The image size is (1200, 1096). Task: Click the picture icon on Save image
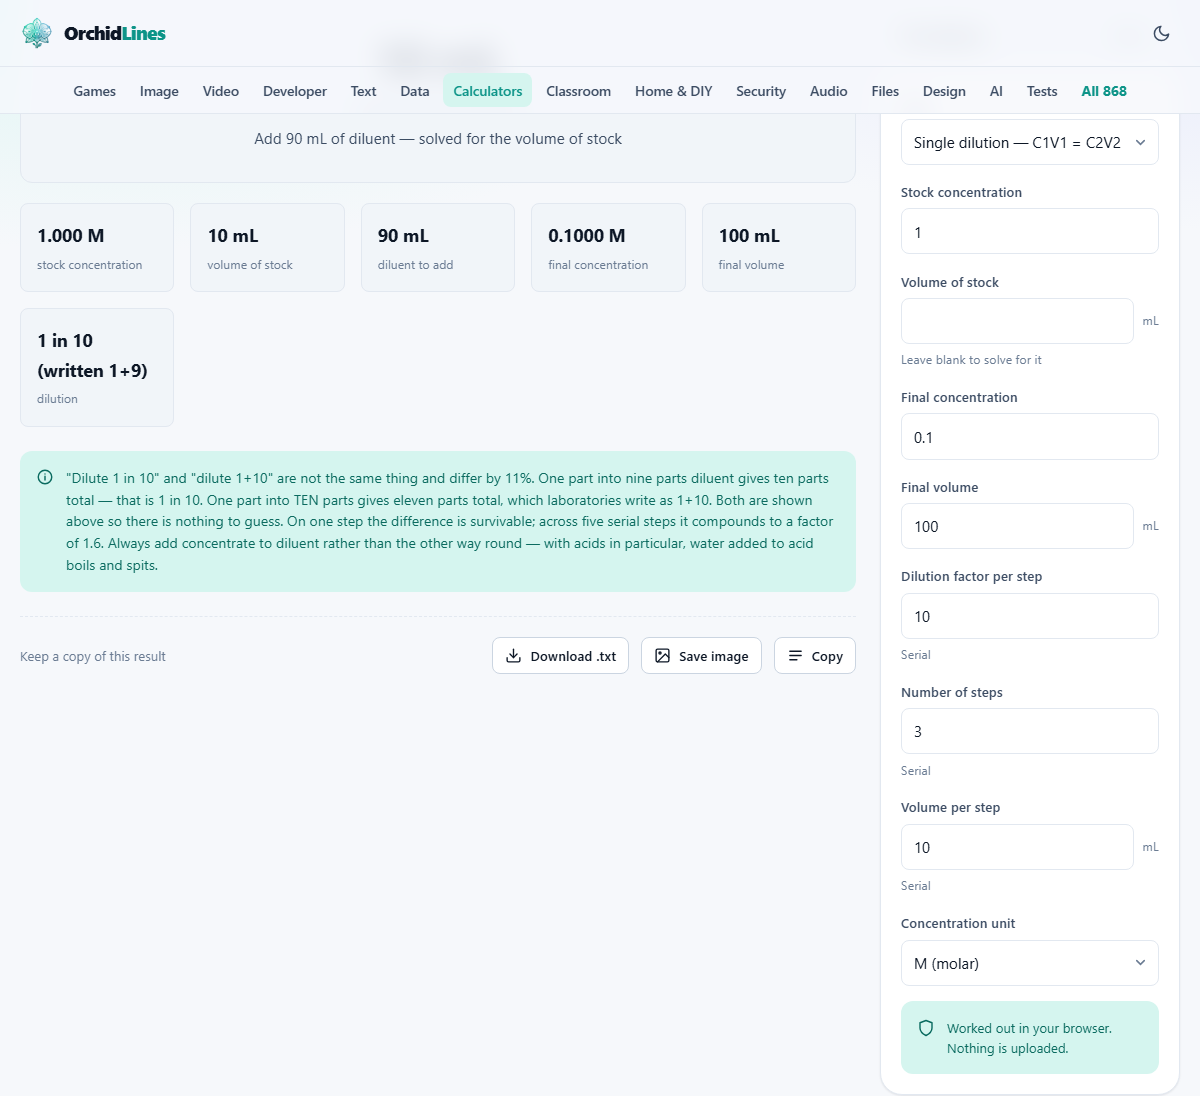tap(662, 656)
